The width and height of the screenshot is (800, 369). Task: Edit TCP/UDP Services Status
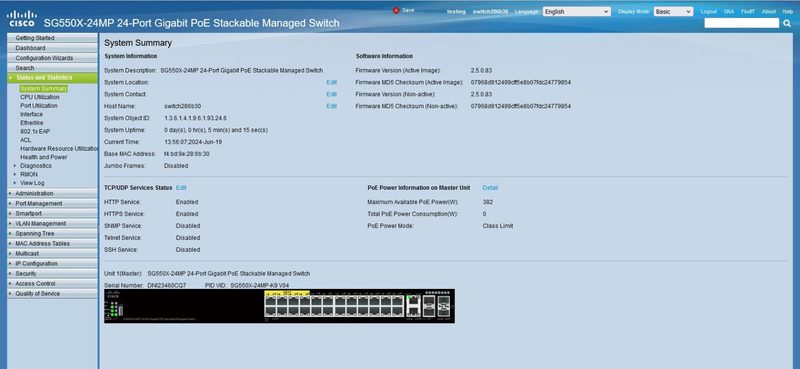tap(181, 188)
